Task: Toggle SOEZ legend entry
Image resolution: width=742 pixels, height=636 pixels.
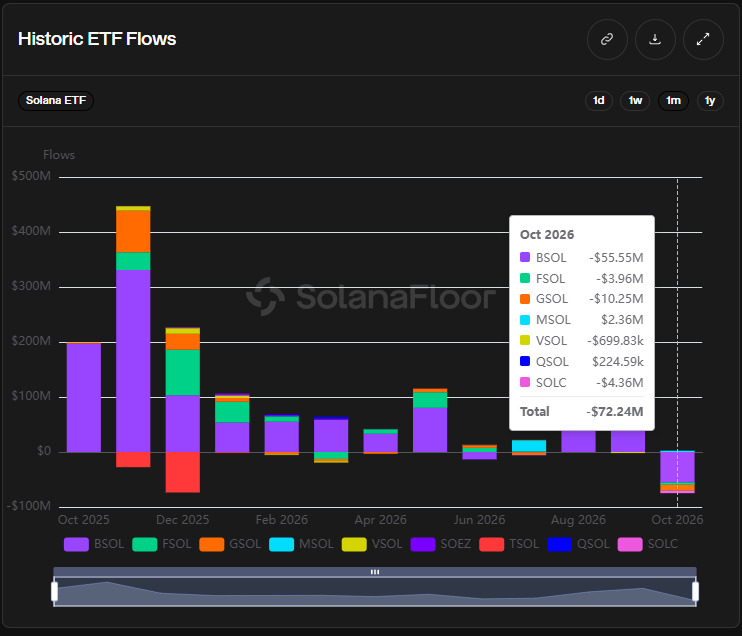Action: click(x=441, y=544)
